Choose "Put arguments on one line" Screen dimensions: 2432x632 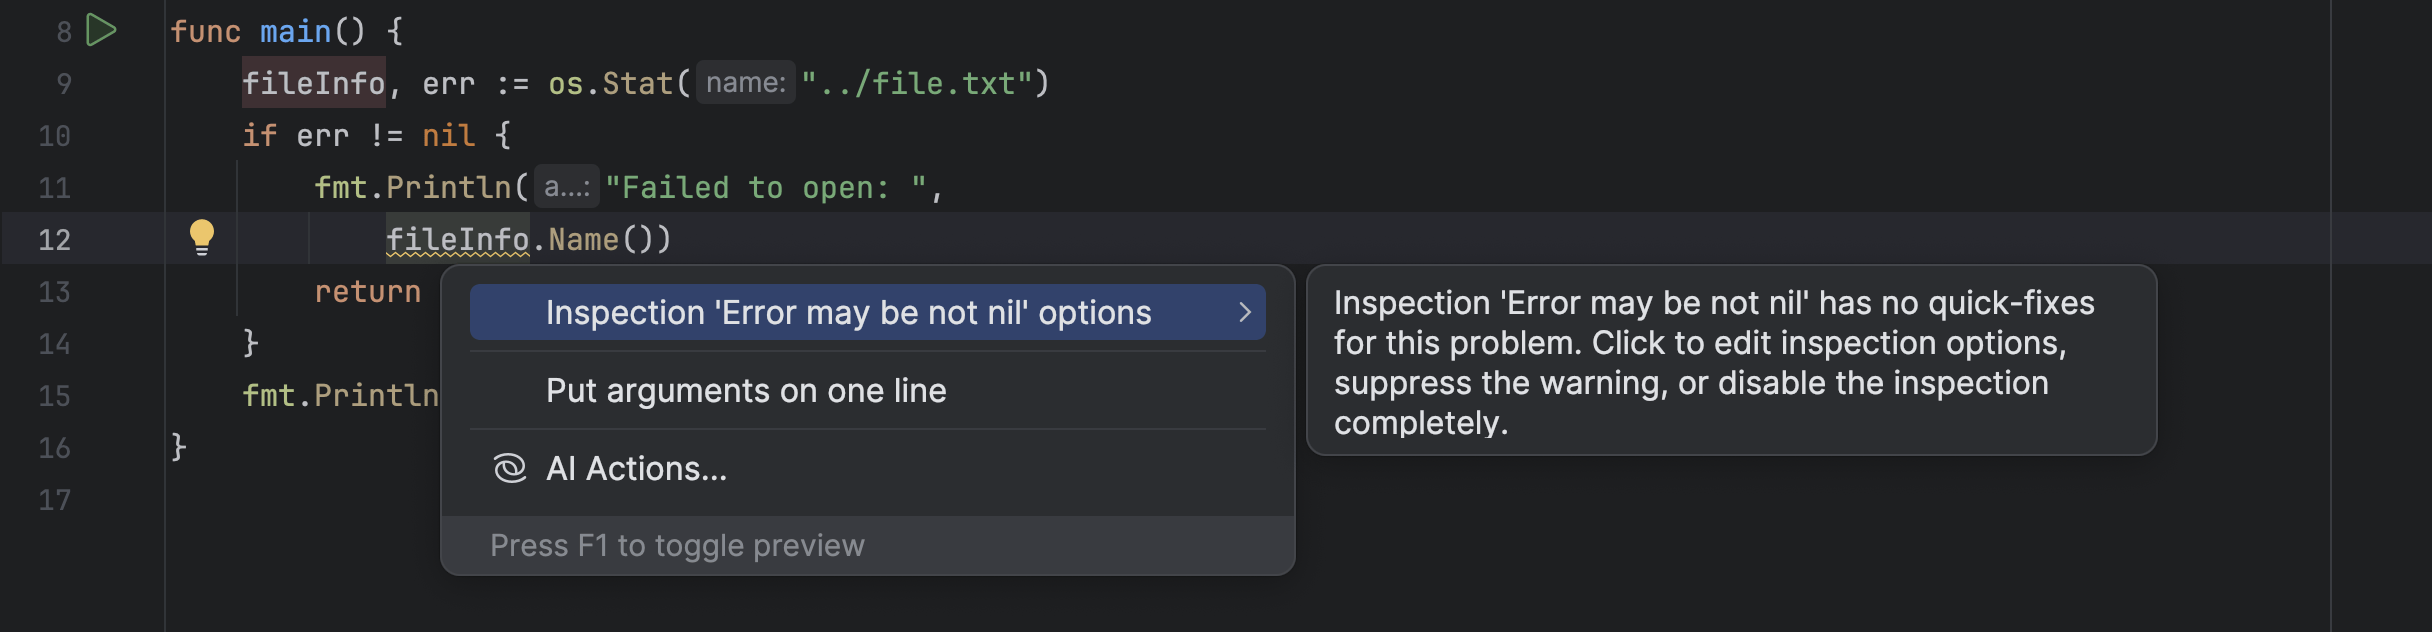point(746,391)
